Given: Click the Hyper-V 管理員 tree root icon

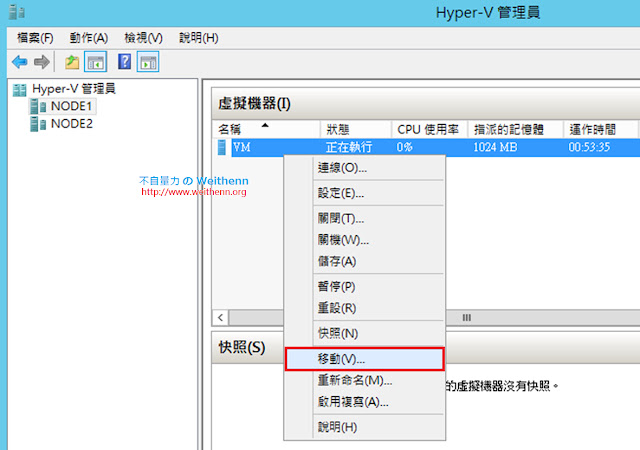Looking at the screenshot, I should [x=20, y=89].
